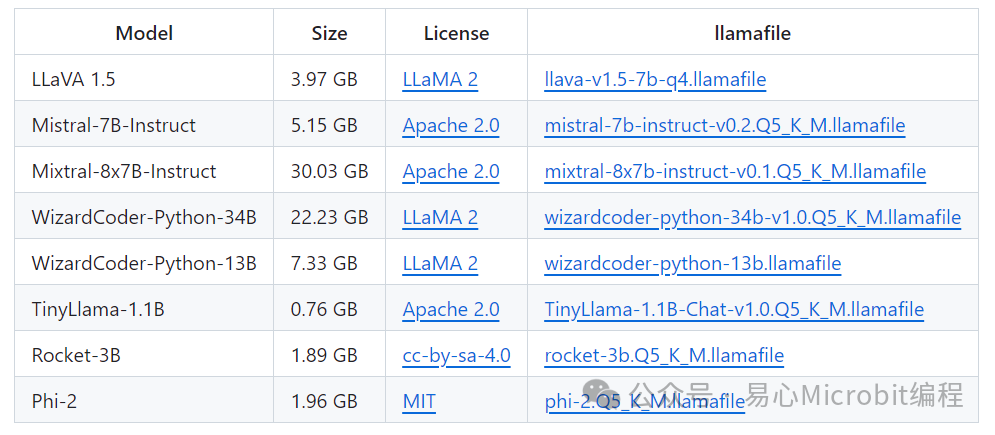Select the TinyLlama-1.1B model cell
Viewport: 995px width, 435px height.
(145, 308)
